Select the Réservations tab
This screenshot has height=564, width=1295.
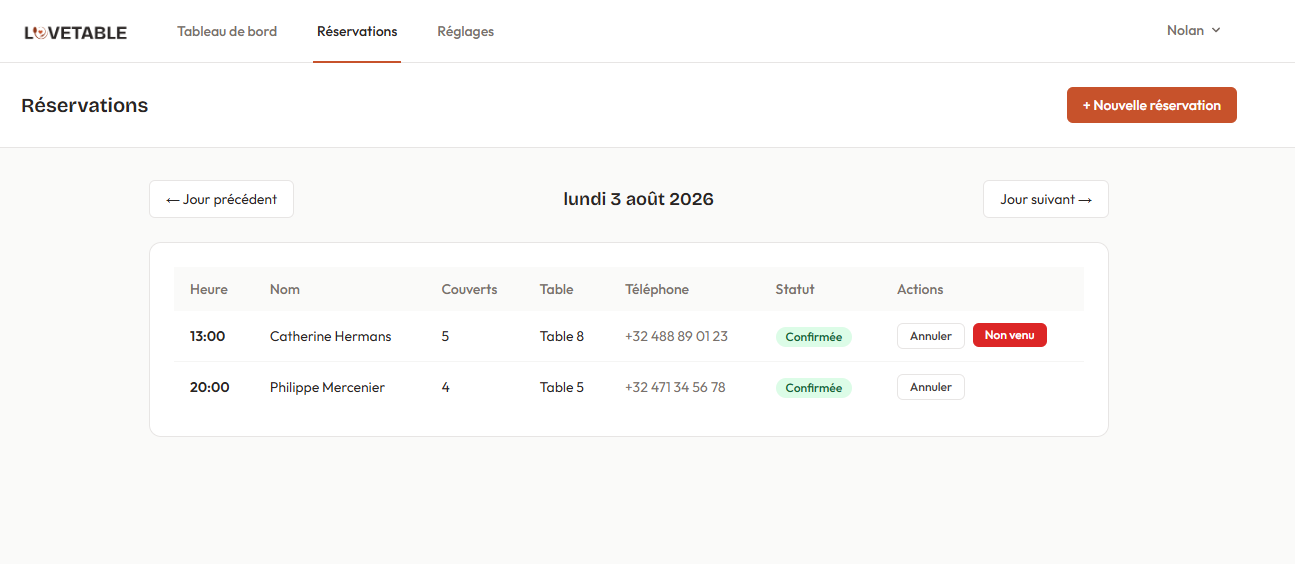pyautogui.click(x=357, y=31)
